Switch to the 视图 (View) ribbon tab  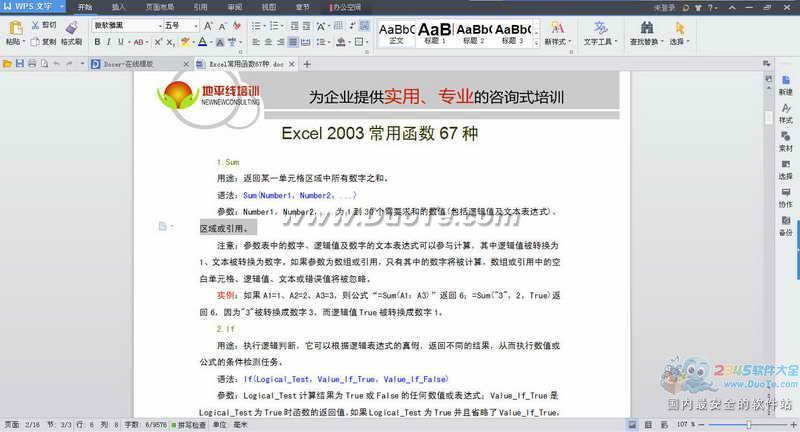click(x=269, y=7)
